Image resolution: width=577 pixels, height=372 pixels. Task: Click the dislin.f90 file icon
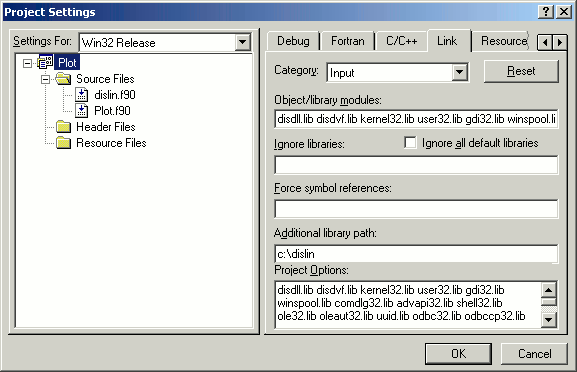point(82,95)
